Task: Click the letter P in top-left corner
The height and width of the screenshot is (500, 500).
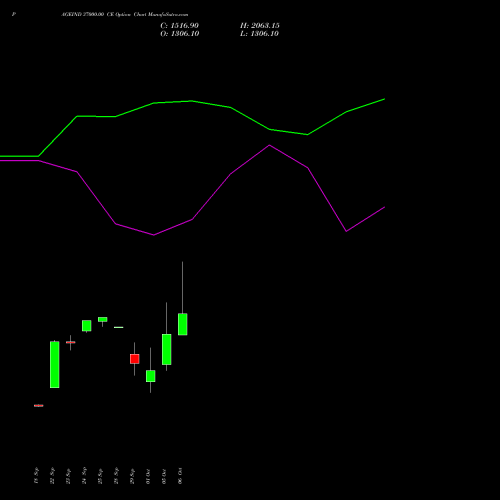Action: [x=14, y=15]
